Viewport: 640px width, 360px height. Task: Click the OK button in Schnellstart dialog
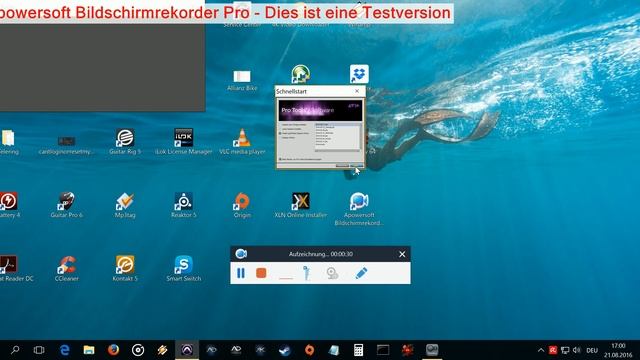[357, 166]
